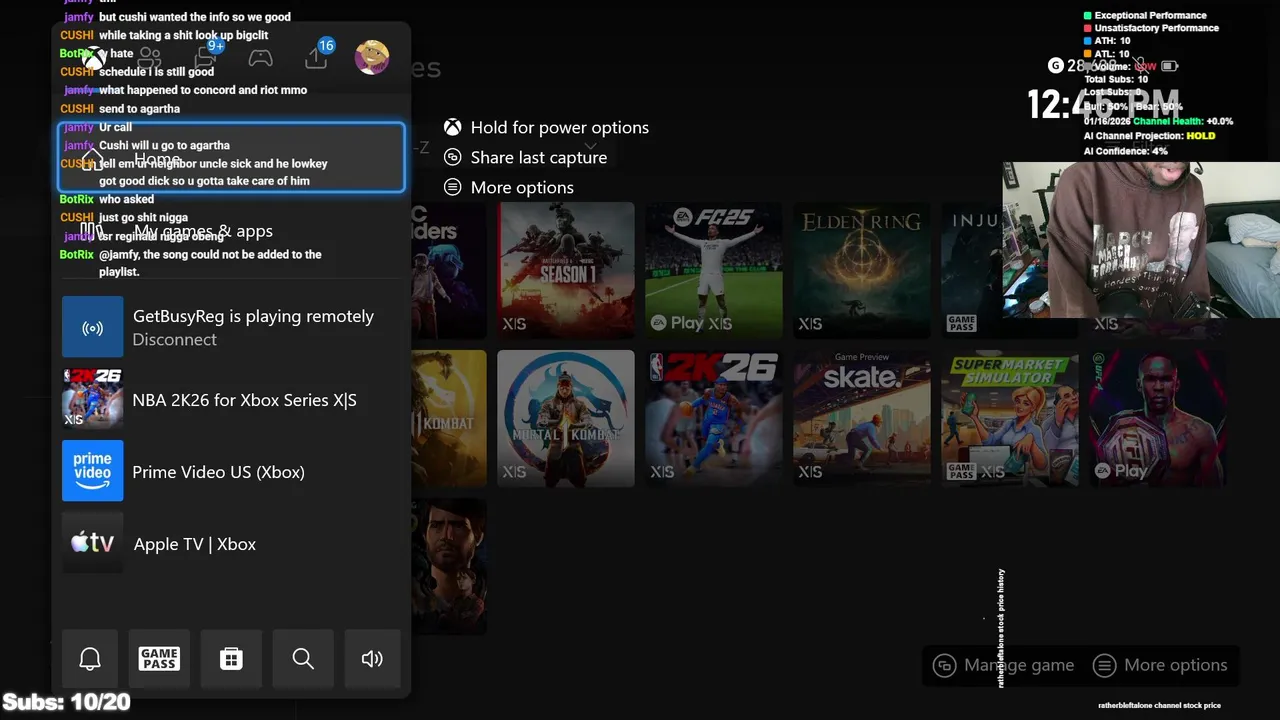Select the EA UFC game tile
This screenshot has height=720, width=1280.
(1158, 418)
